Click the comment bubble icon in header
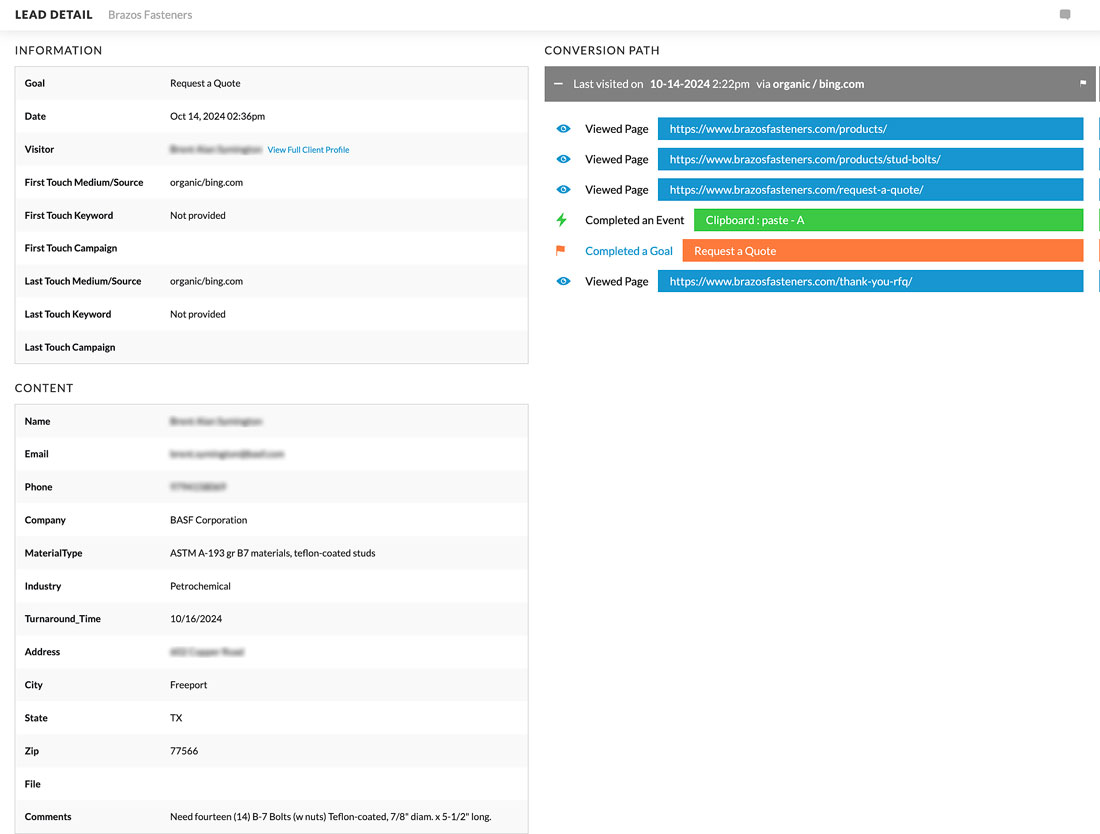The image size is (1100, 834). 1065,15
